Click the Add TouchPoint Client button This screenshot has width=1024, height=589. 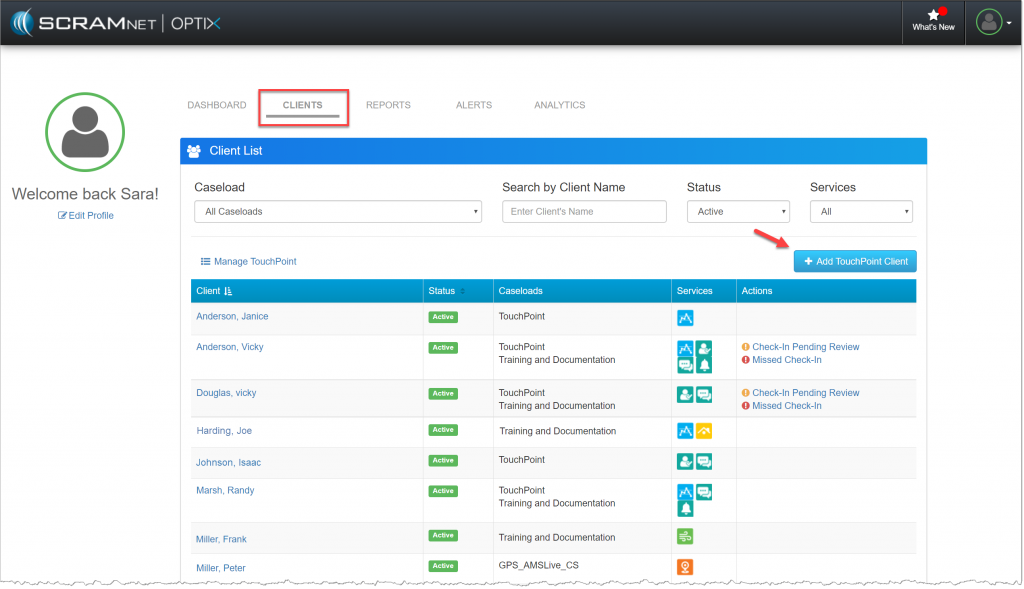coord(855,260)
